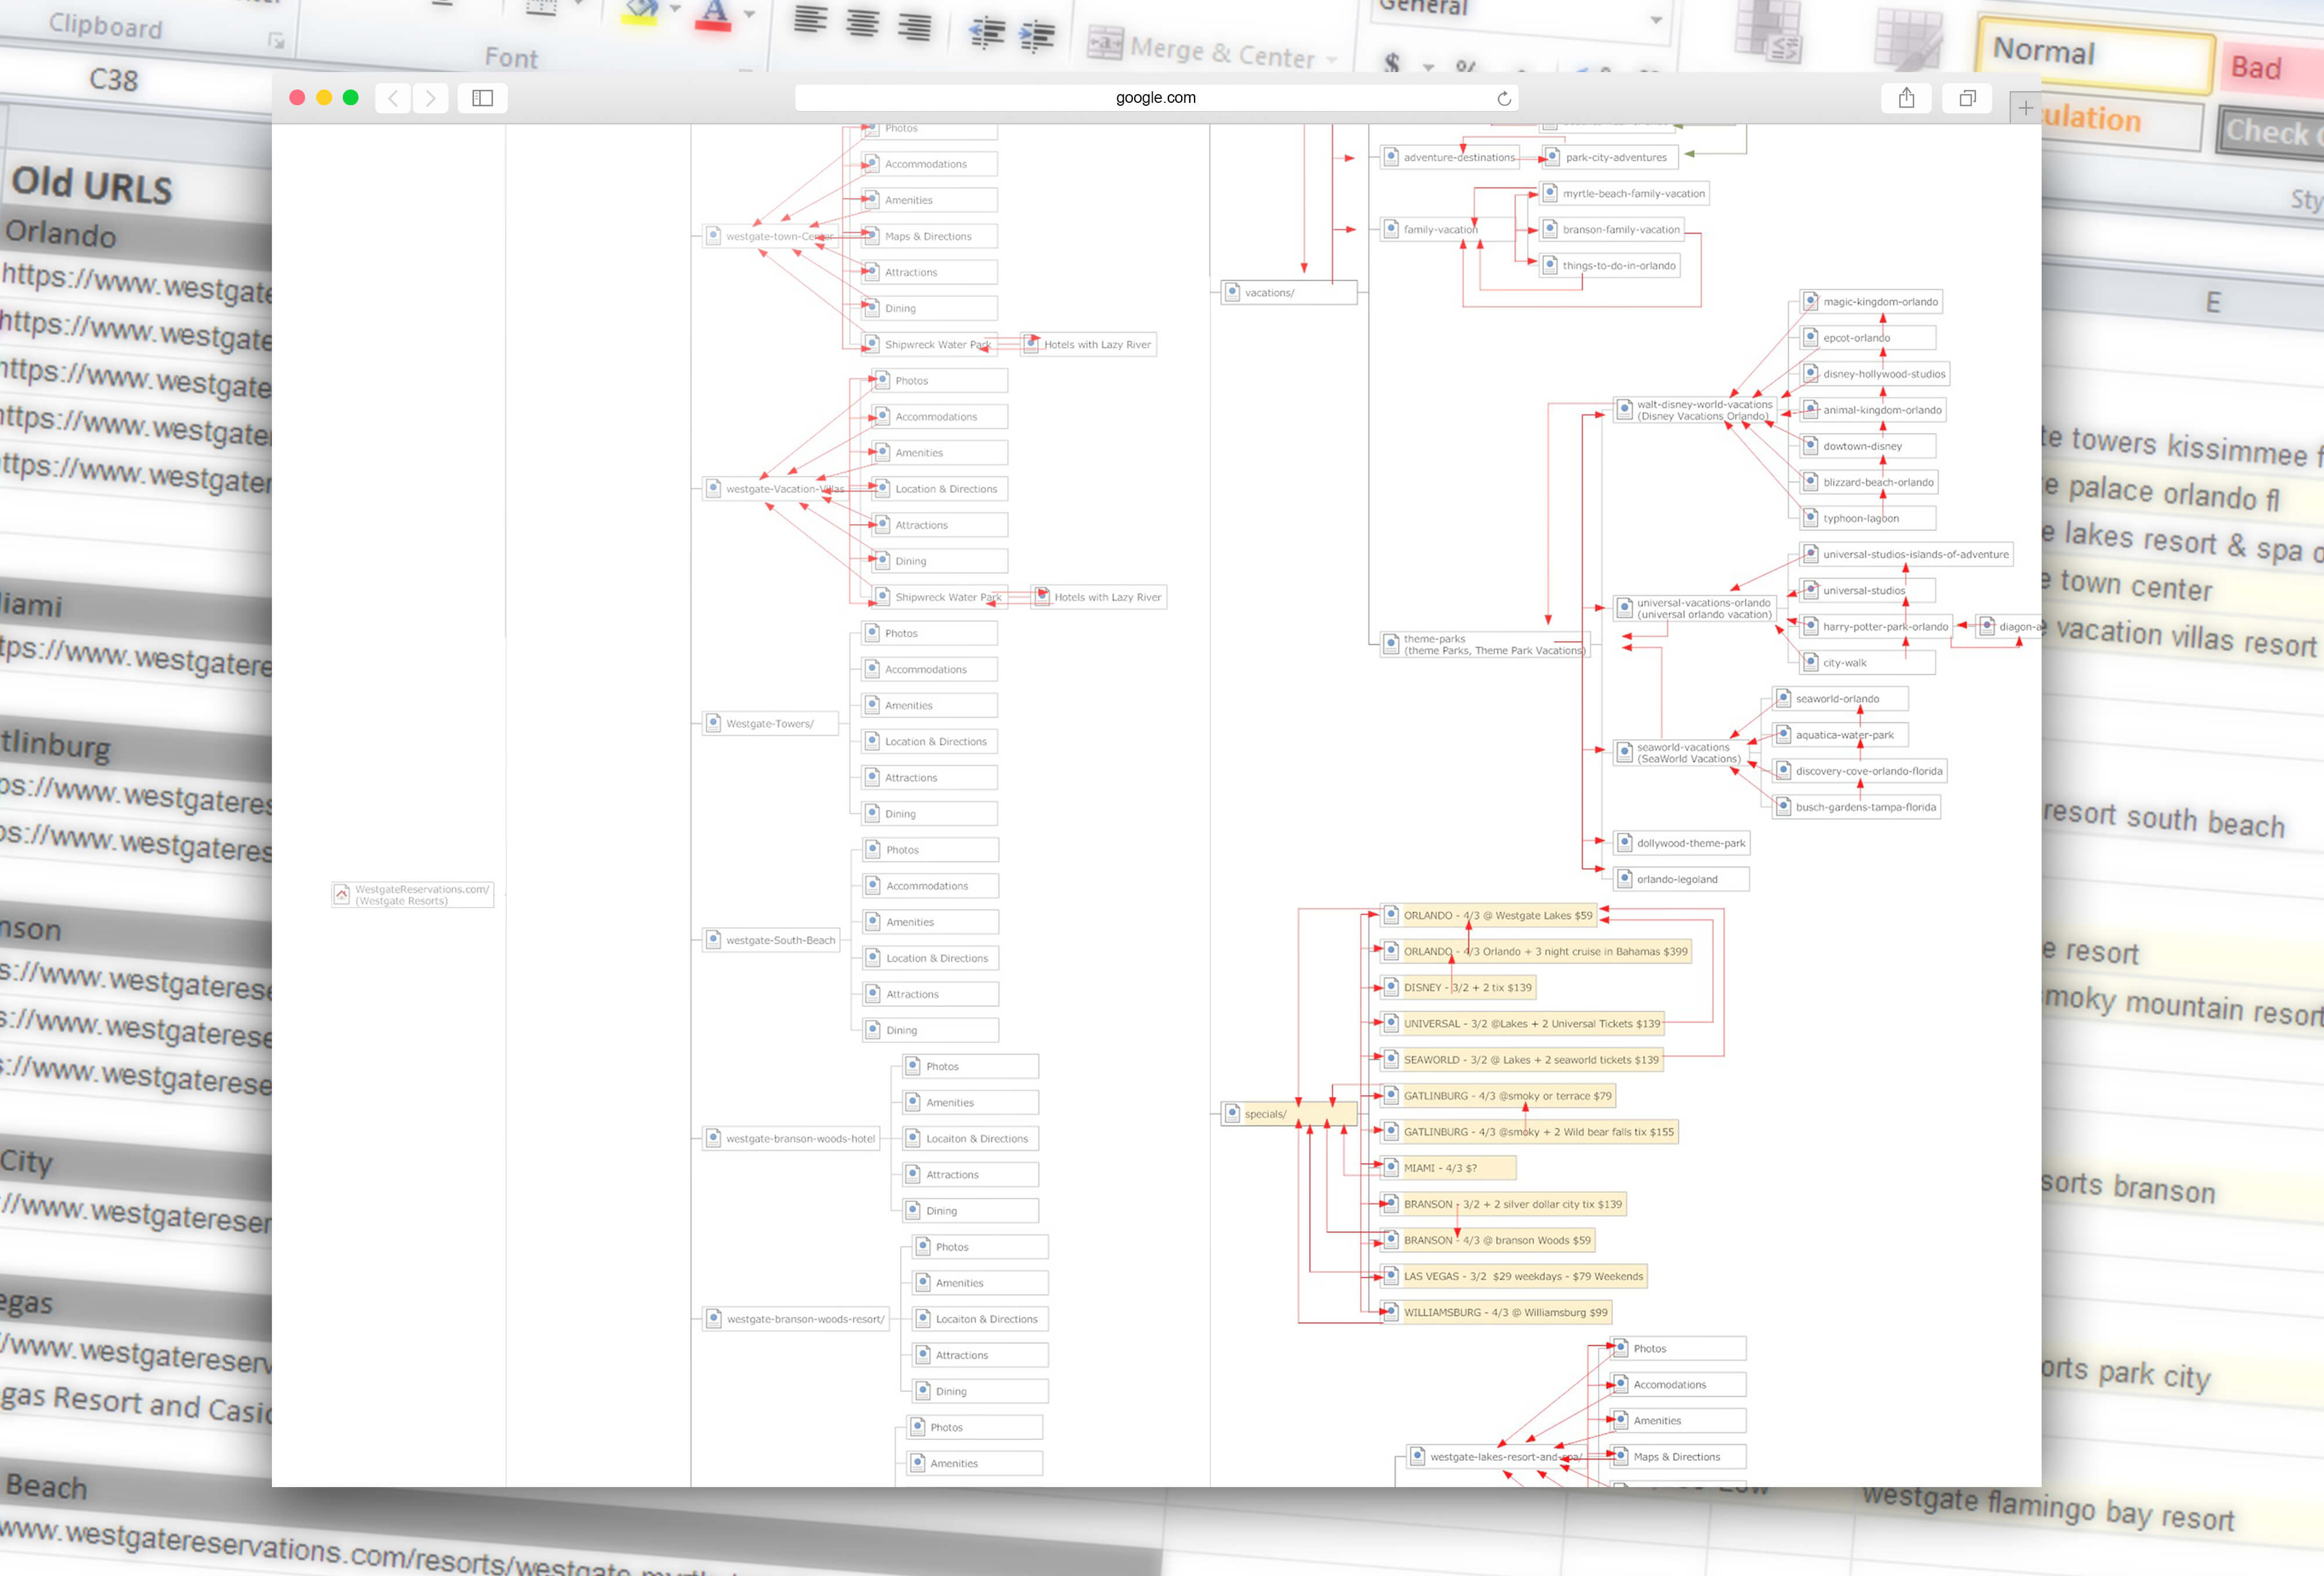
Task: Go forward with the forward arrow
Action: [x=431, y=98]
